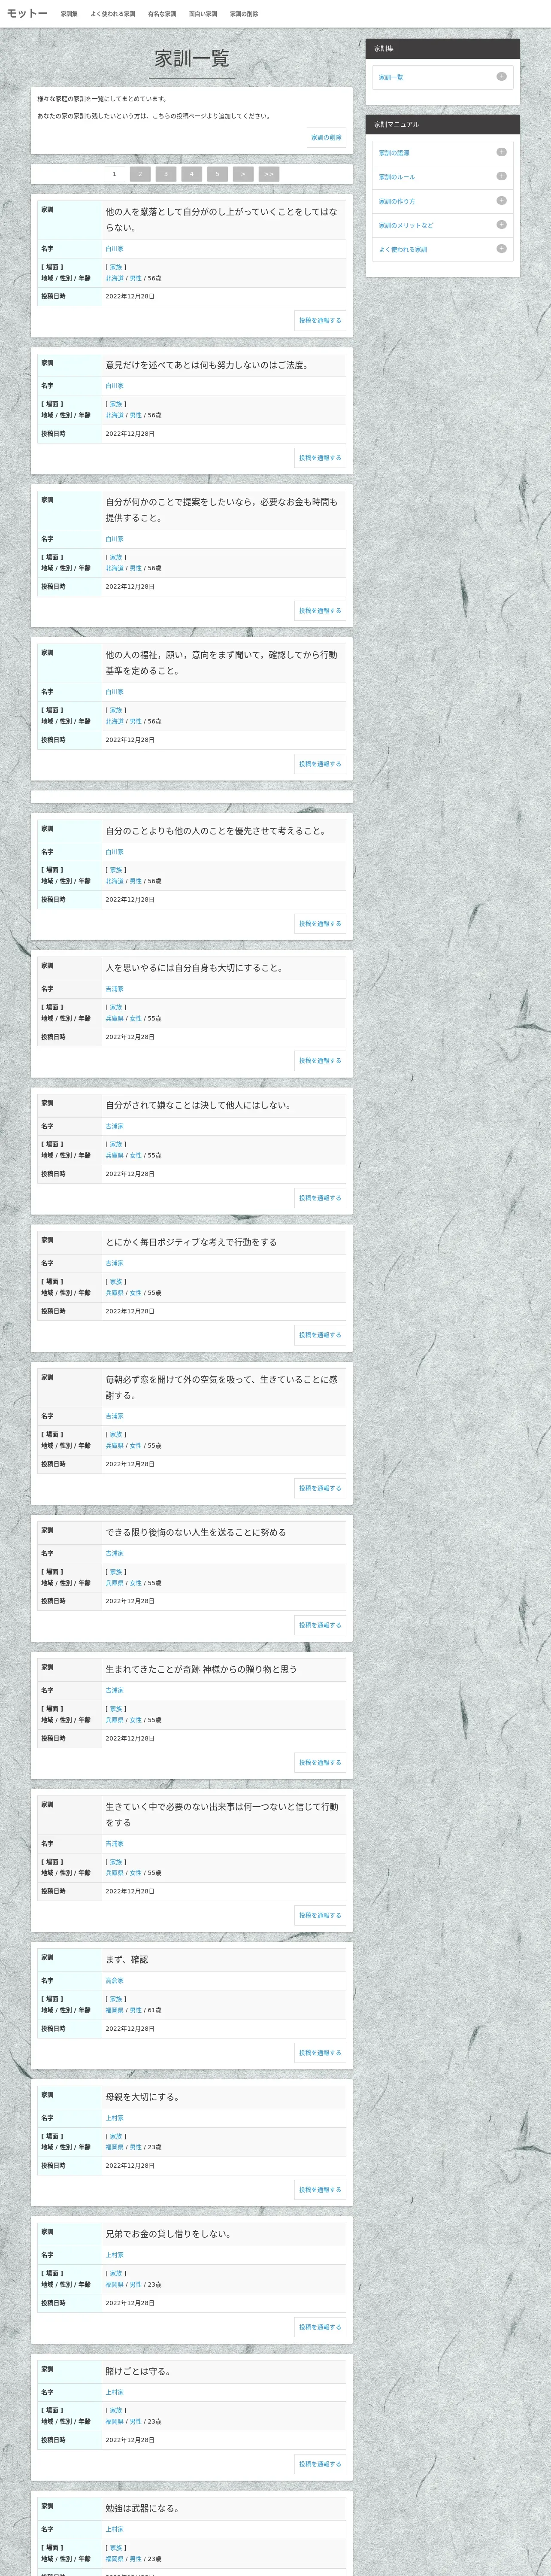Image resolution: width=551 pixels, height=2576 pixels.
Task: Click 男性 in the '意見だけを述べて' card
Action: tap(136, 415)
